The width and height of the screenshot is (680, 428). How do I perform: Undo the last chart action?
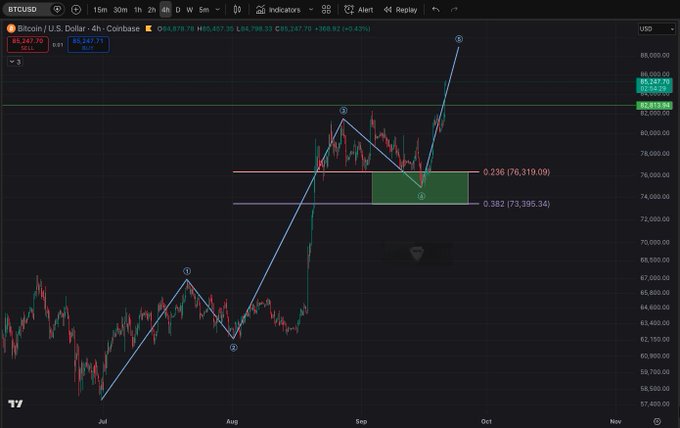[436, 10]
